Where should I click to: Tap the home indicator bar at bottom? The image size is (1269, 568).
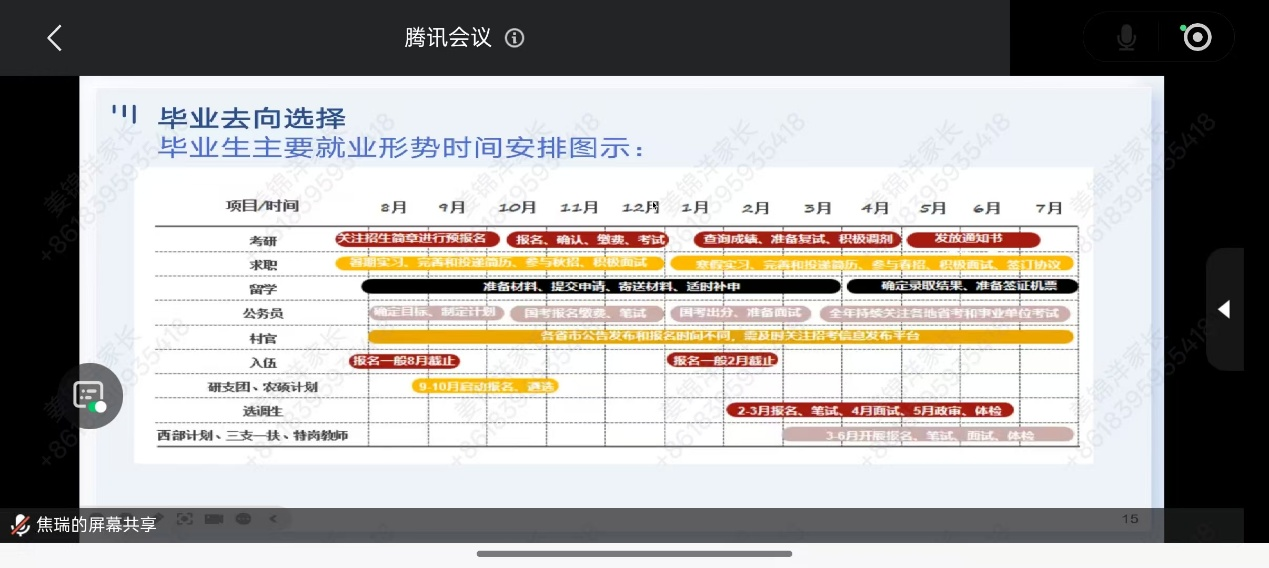(634, 553)
